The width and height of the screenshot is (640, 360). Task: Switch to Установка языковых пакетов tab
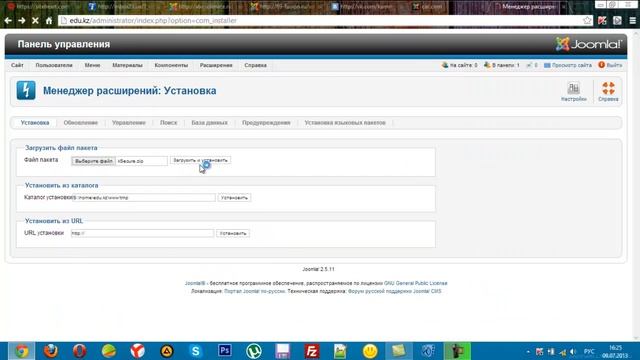tap(345, 123)
